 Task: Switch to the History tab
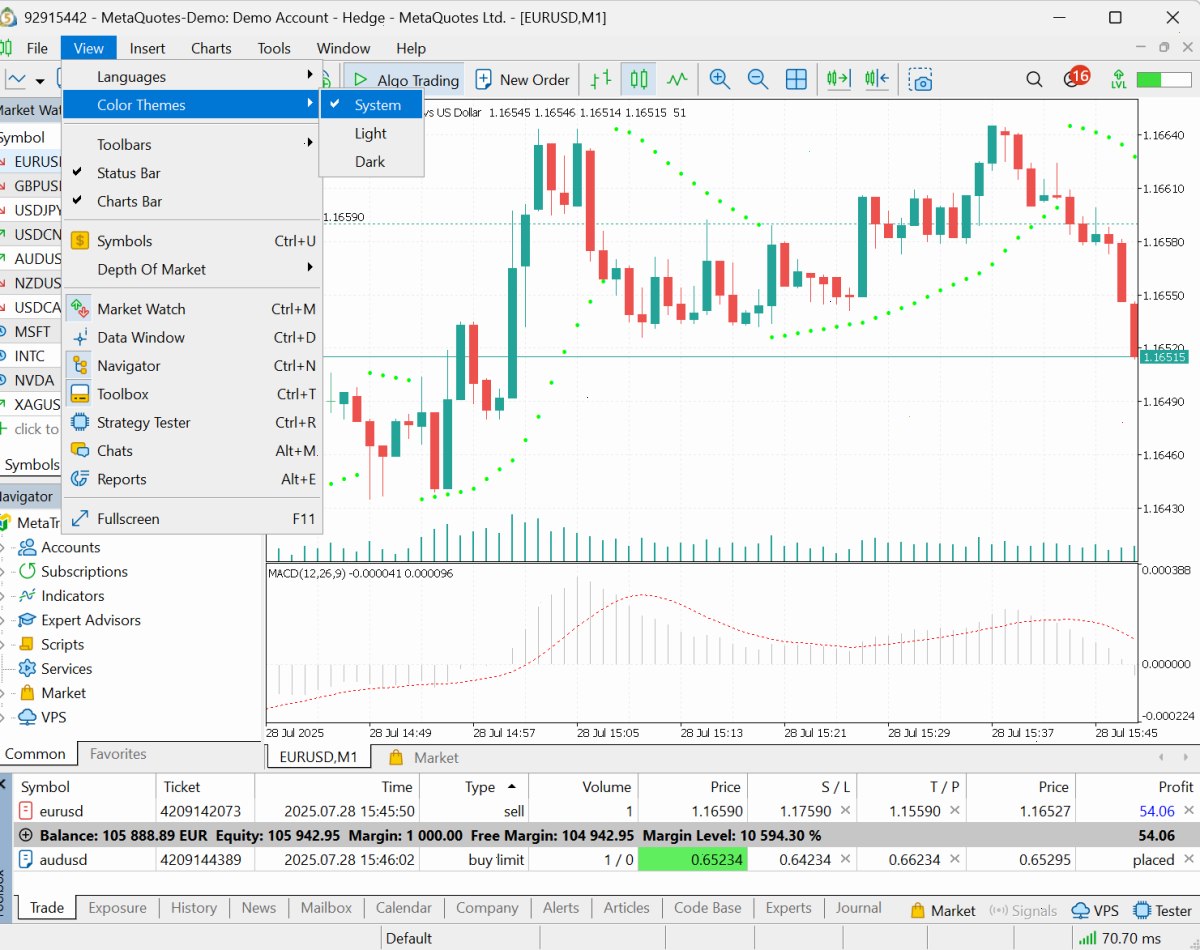194,908
